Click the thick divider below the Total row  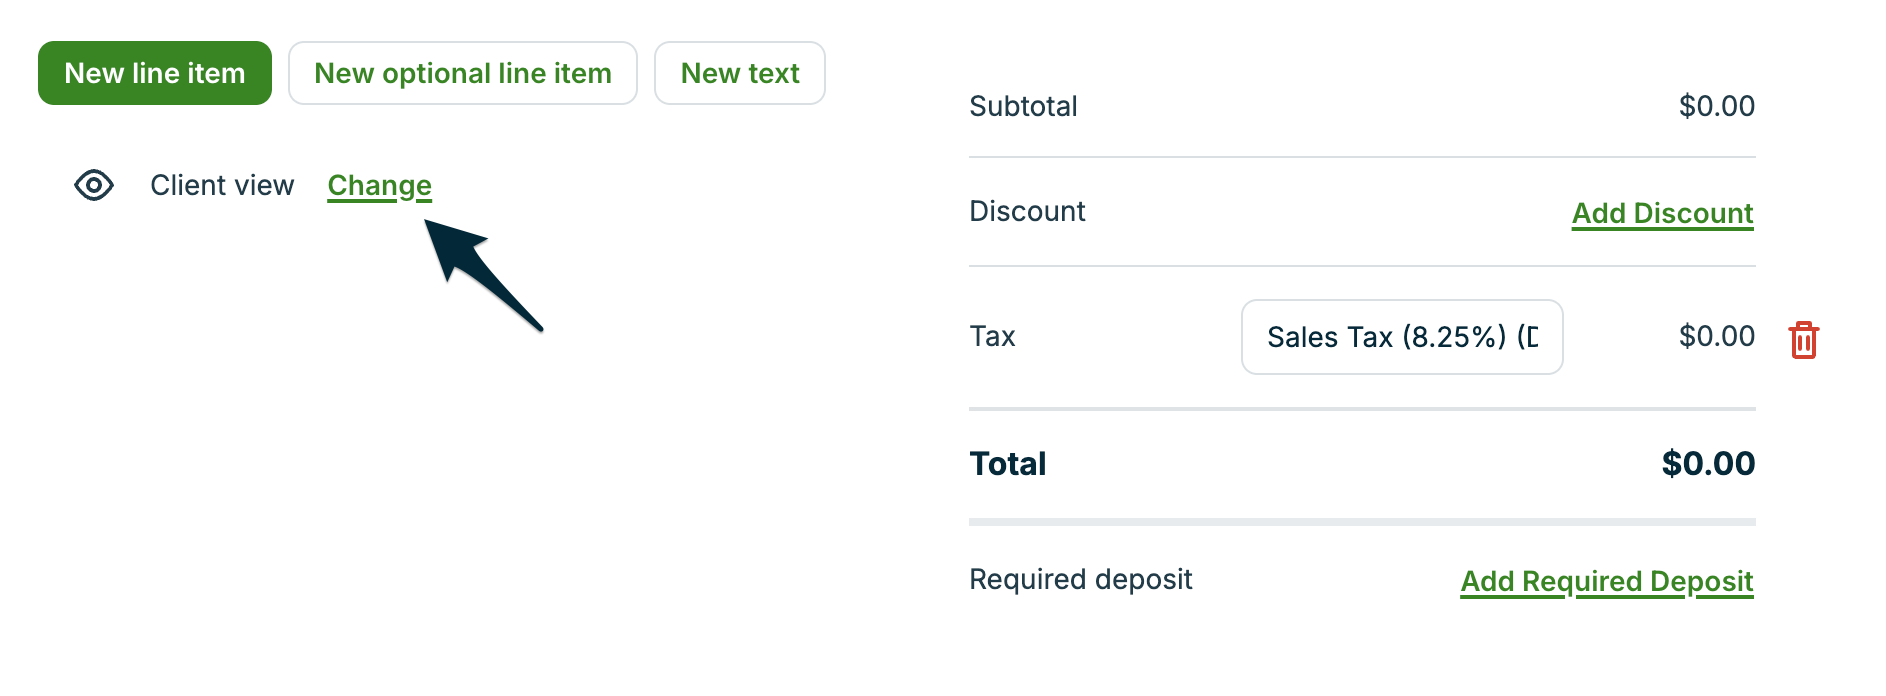point(1361,522)
